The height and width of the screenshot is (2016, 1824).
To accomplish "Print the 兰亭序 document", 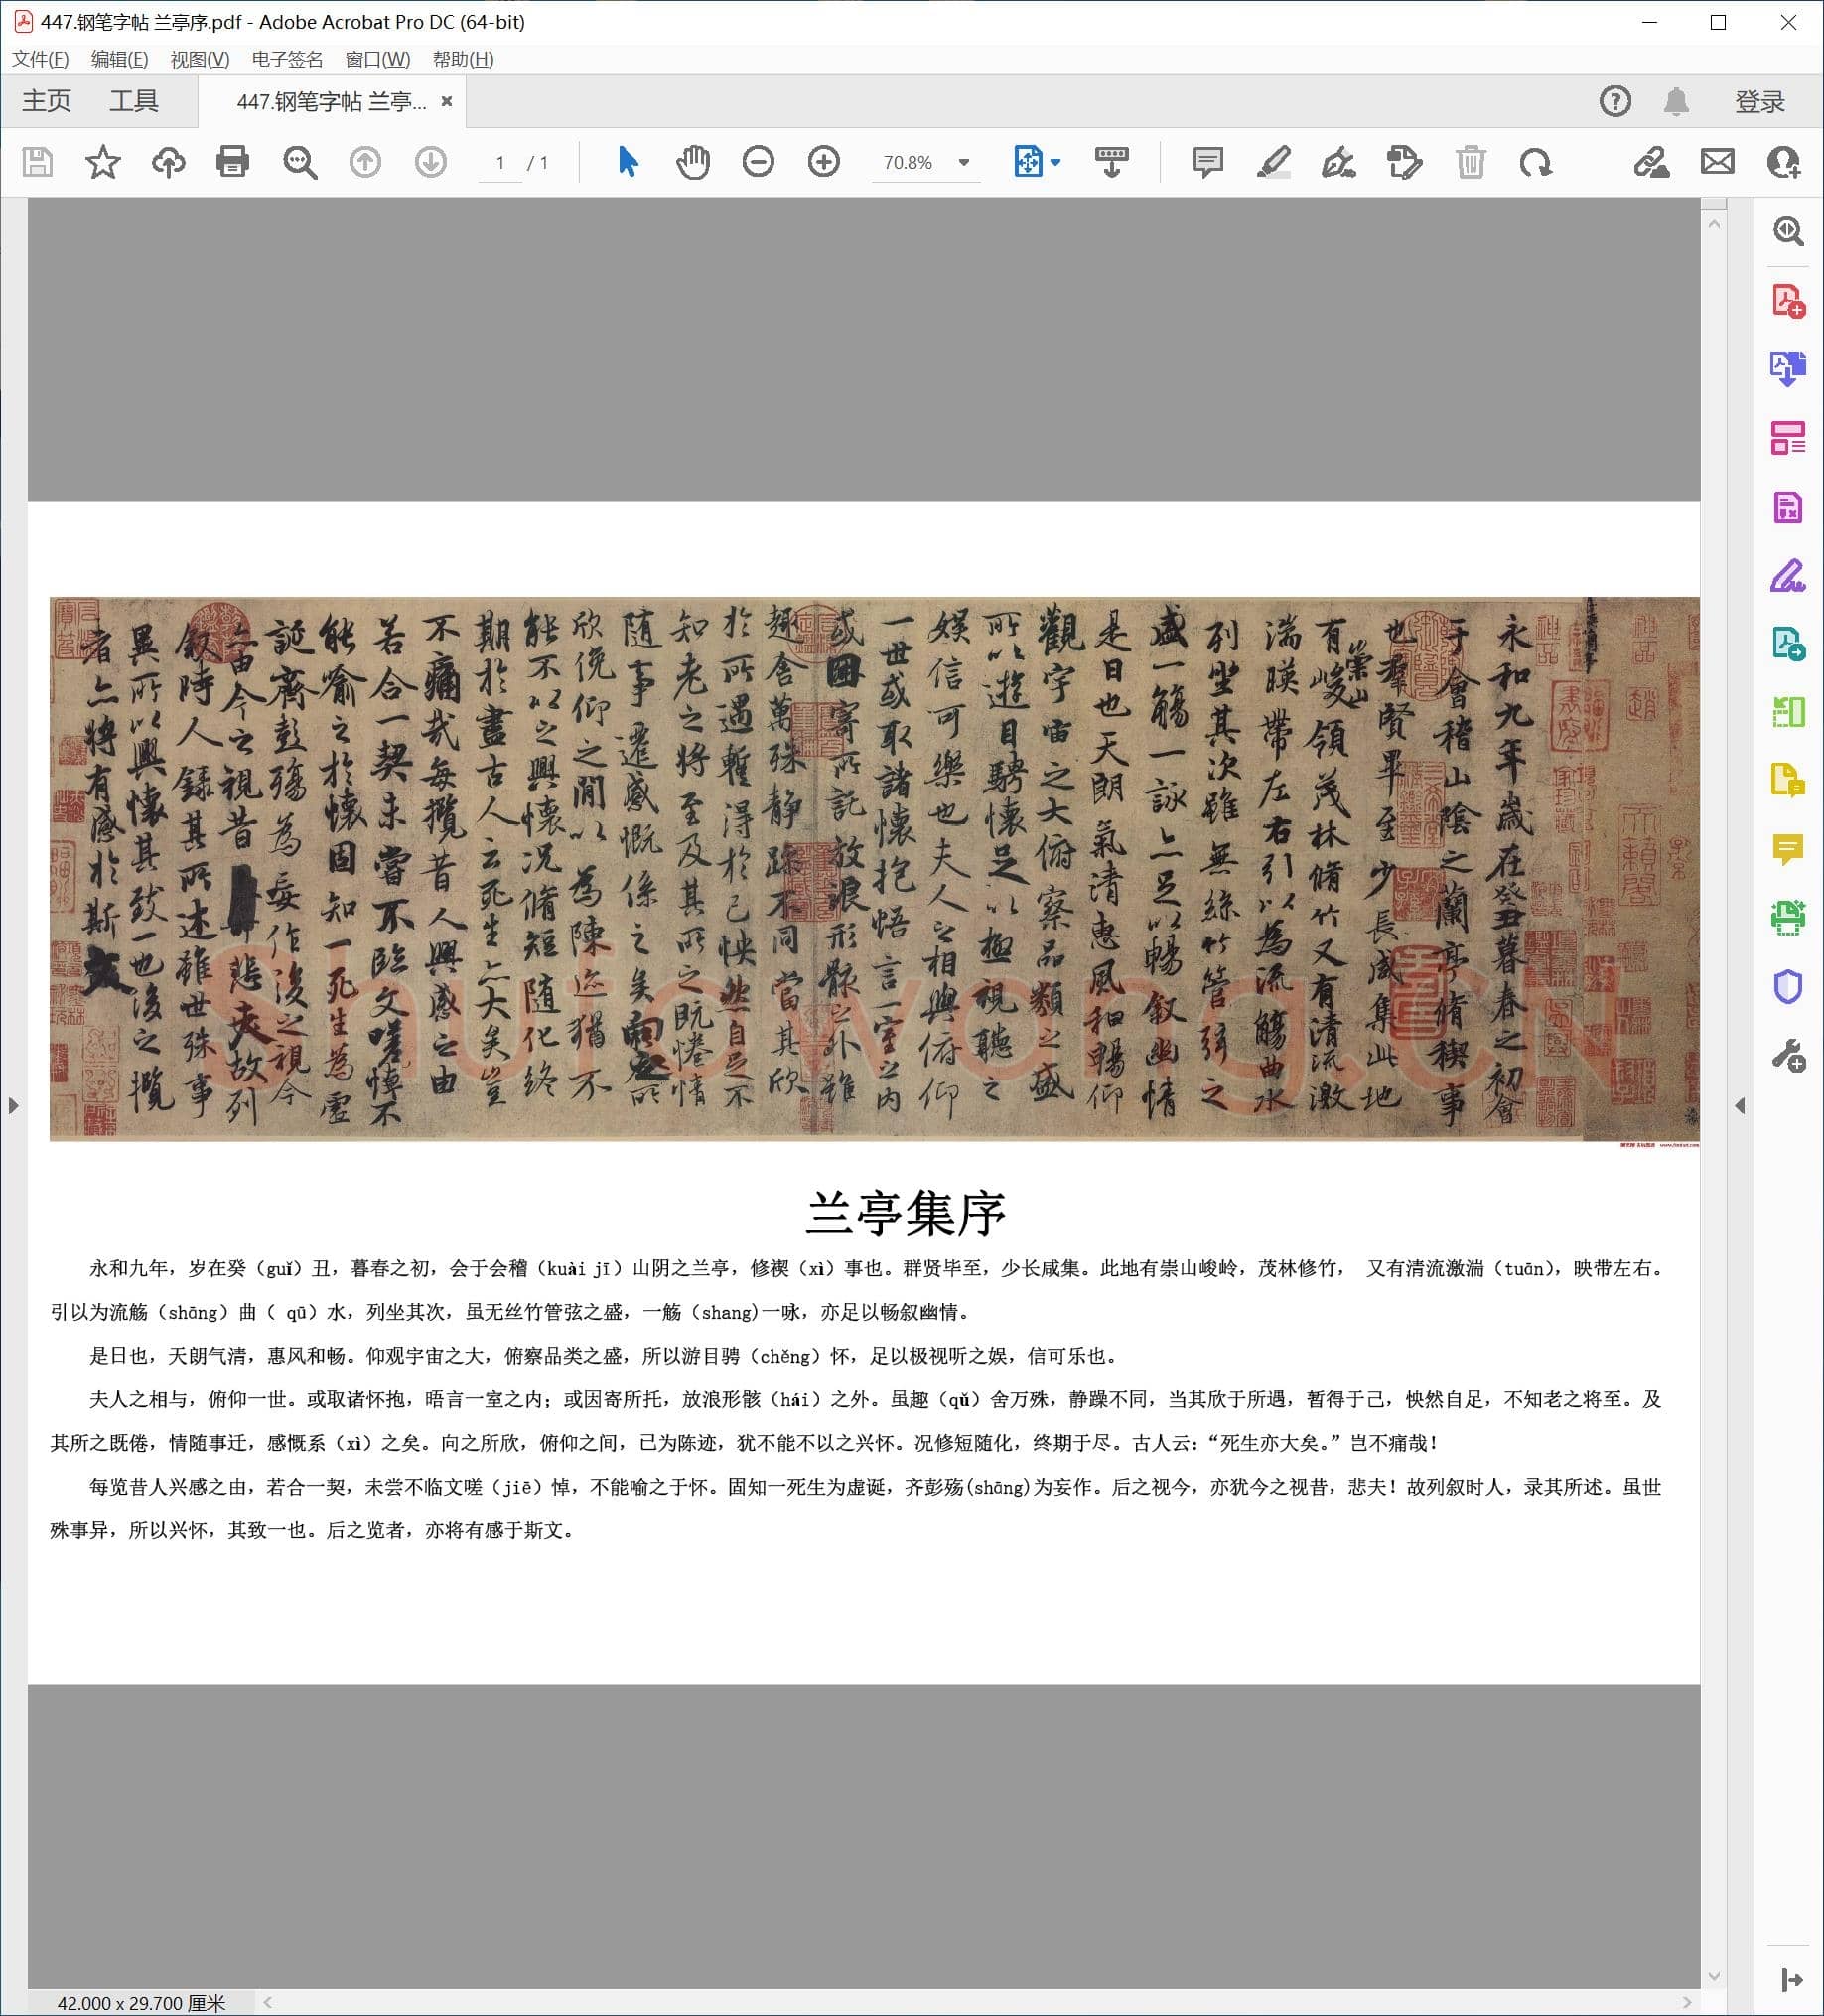I will pos(232,162).
